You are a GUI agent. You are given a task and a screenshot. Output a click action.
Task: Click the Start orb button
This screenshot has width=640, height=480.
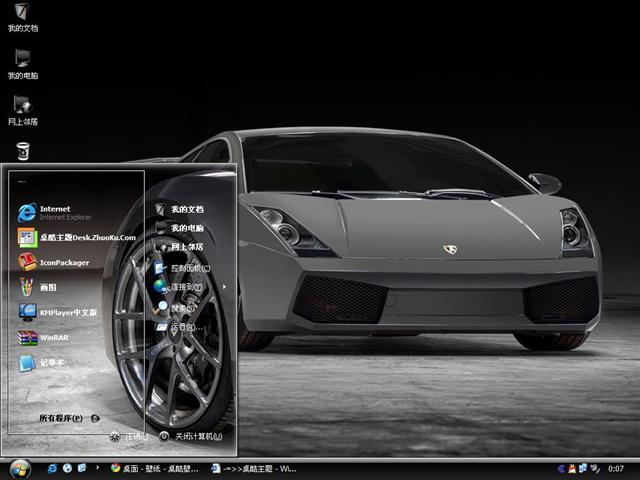[x=20, y=469]
